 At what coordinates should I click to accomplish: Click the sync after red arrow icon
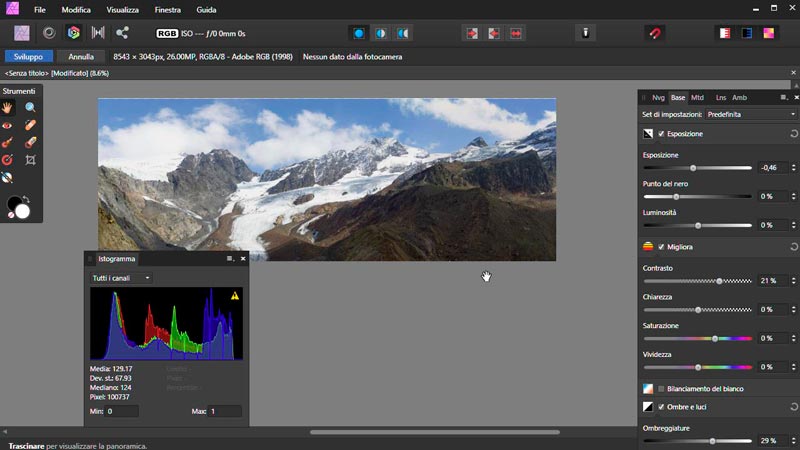pyautogui.click(x=494, y=34)
